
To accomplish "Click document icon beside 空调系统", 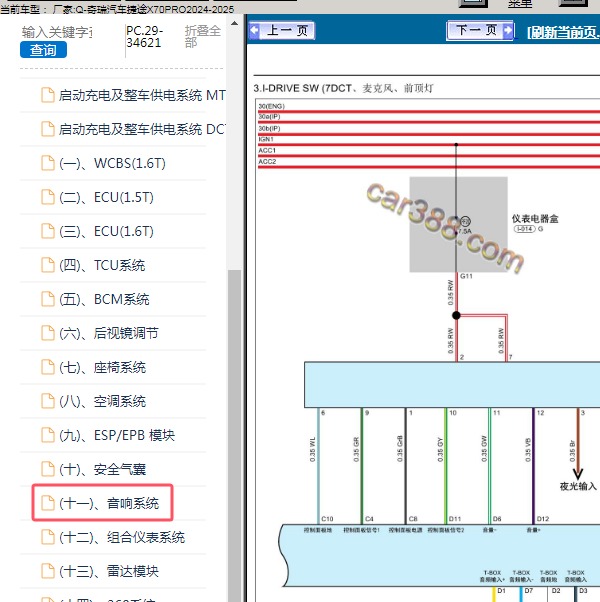I will [x=48, y=401].
